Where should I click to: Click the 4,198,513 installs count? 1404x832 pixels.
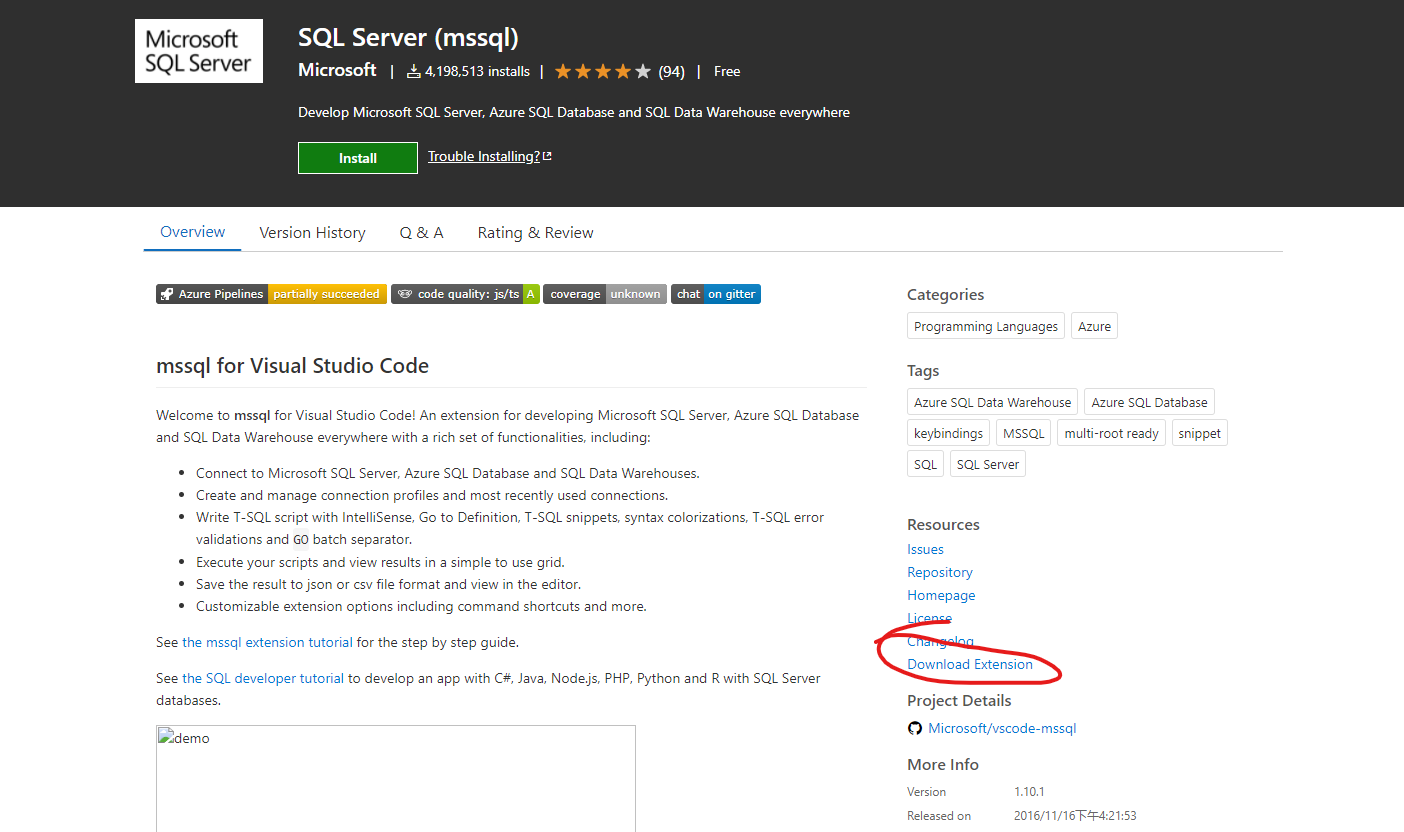[477, 71]
